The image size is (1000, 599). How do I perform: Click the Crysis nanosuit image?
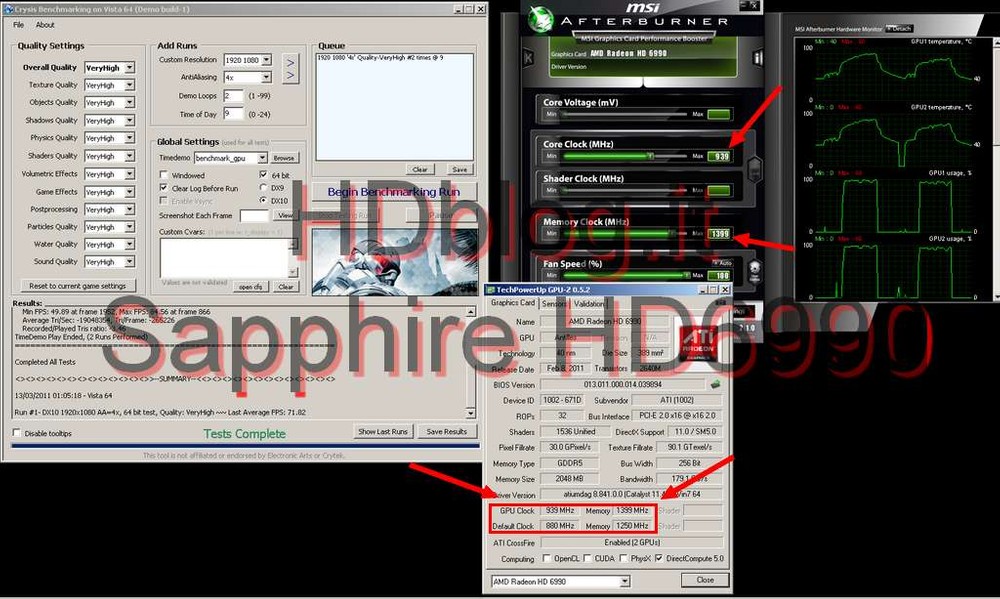pos(395,262)
